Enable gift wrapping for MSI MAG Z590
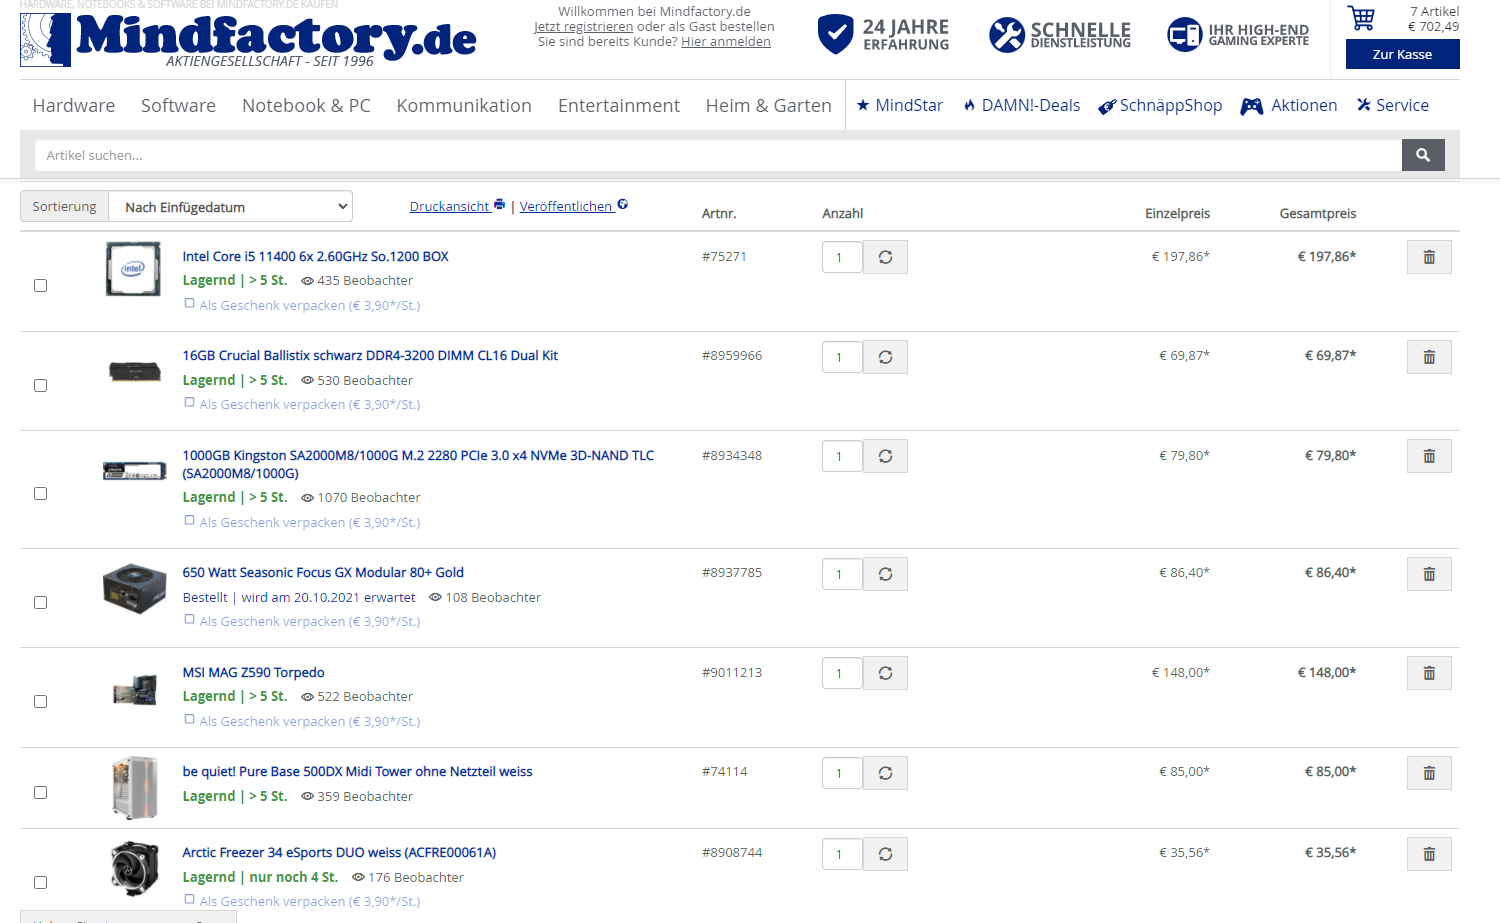The width and height of the screenshot is (1500, 923). click(189, 720)
